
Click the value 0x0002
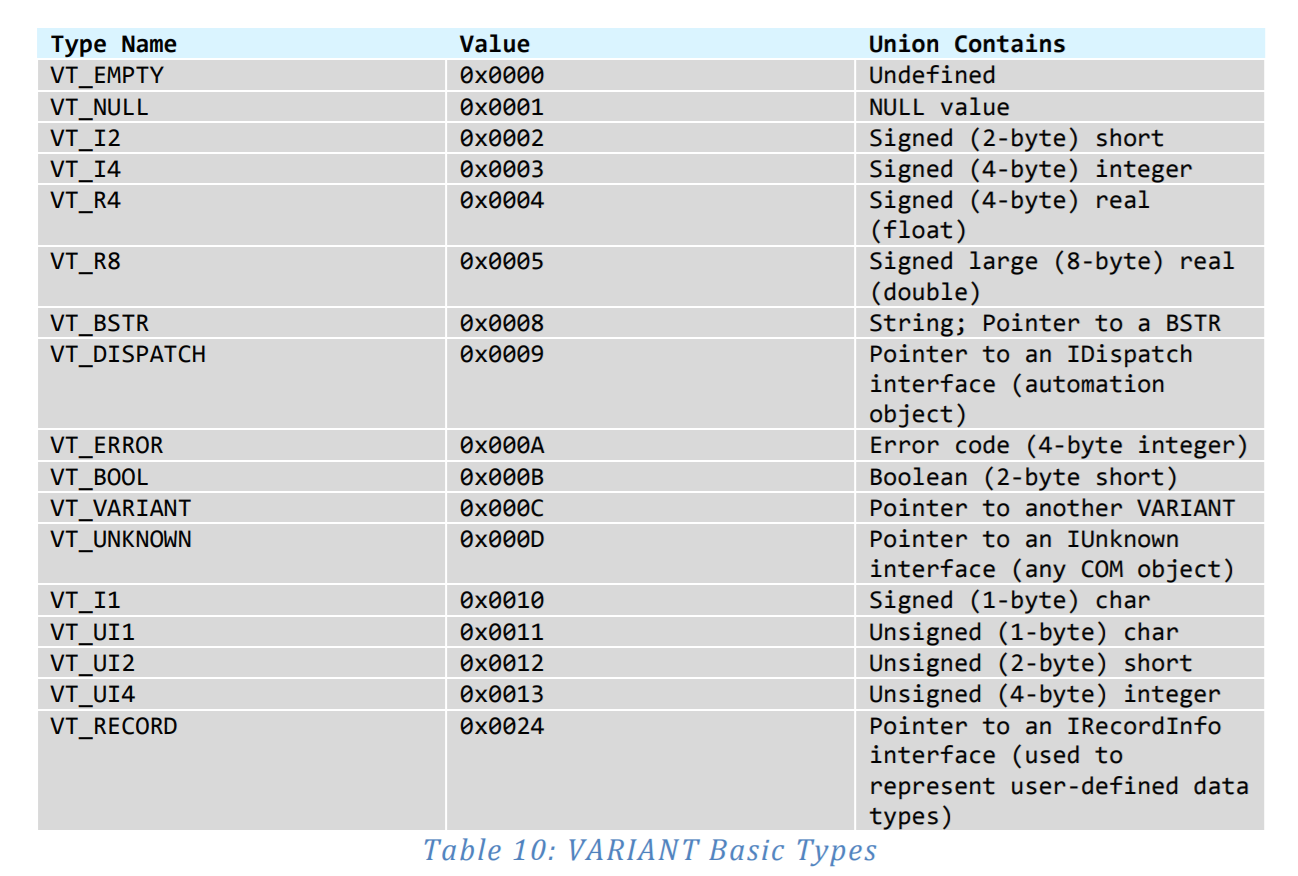click(502, 138)
